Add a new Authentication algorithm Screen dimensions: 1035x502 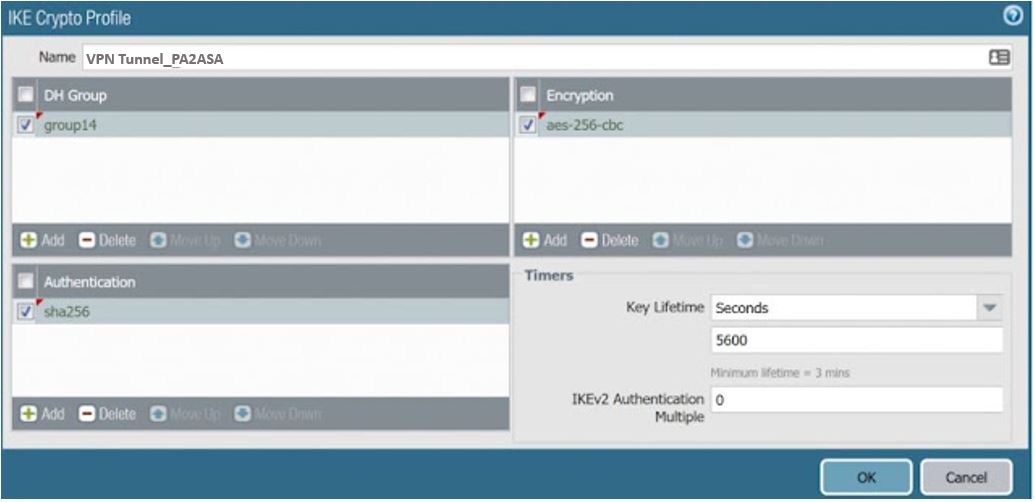point(42,413)
